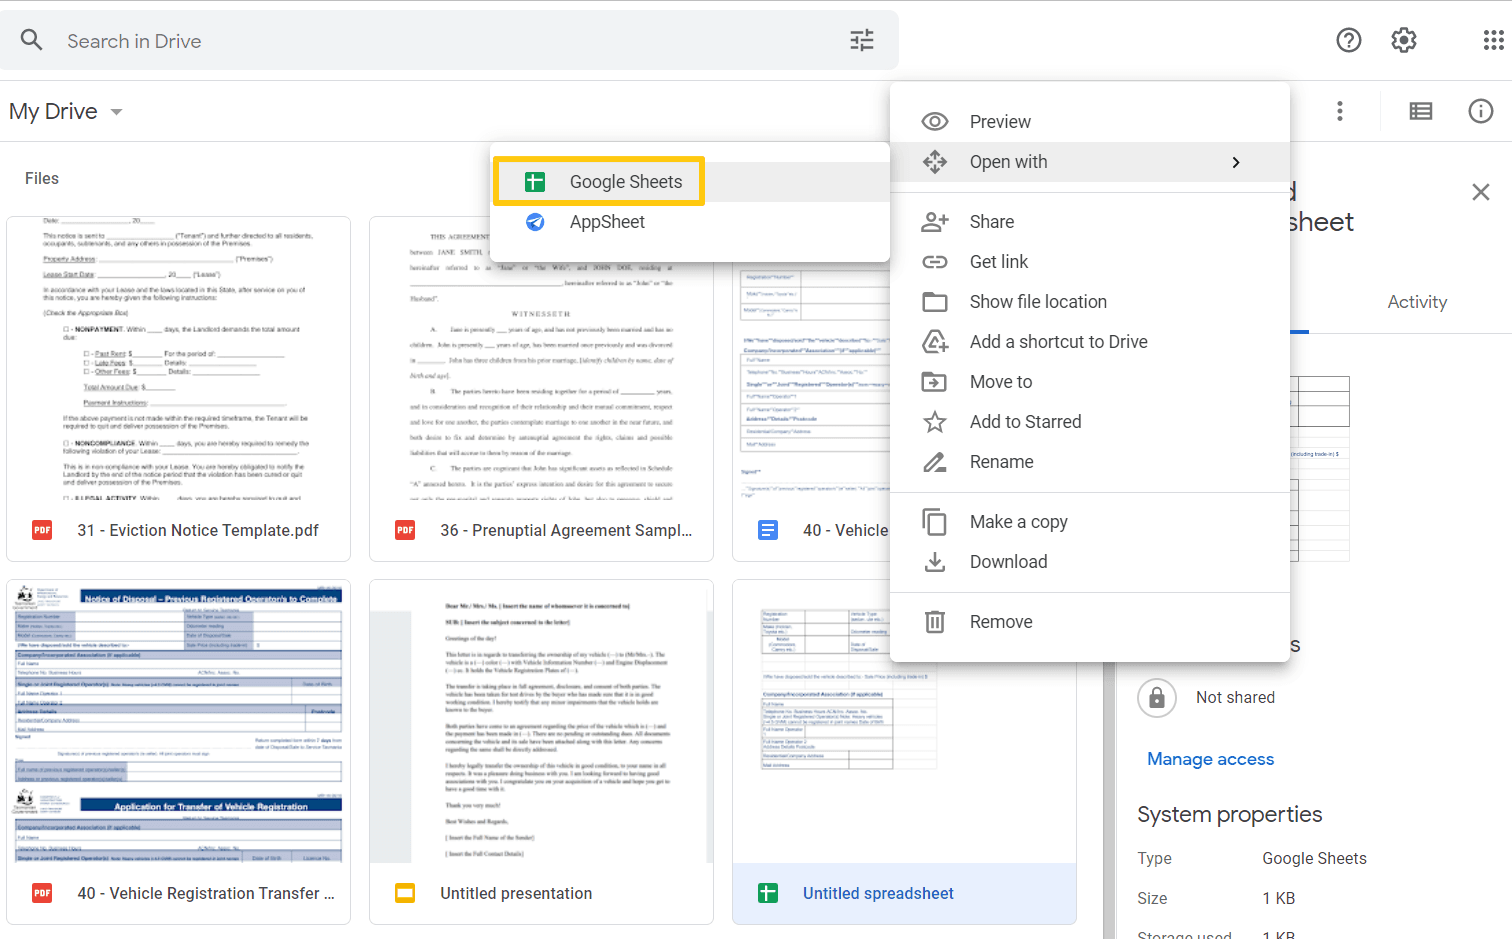Select Add to Starred menu entry
The width and height of the screenshot is (1512, 939).
pos(1090,422)
